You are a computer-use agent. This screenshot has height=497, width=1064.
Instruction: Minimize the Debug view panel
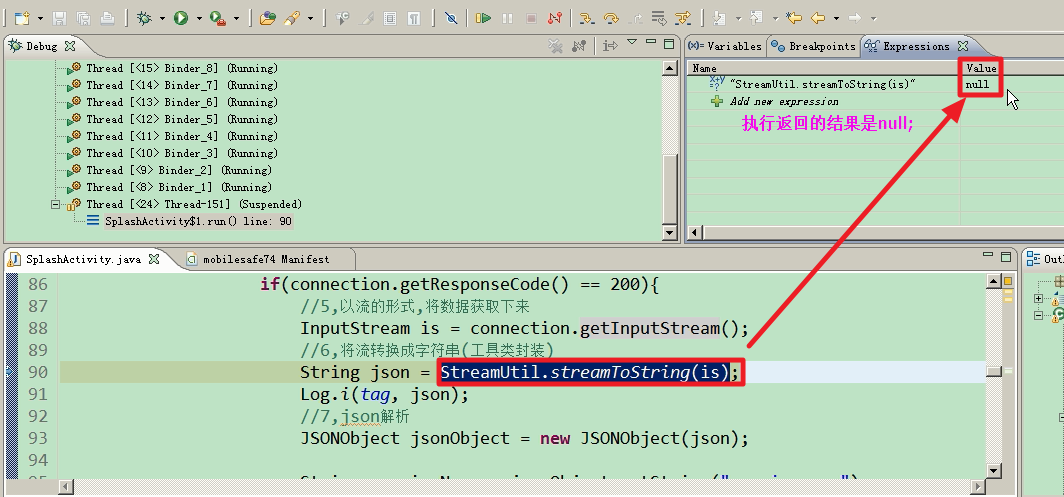click(x=651, y=43)
